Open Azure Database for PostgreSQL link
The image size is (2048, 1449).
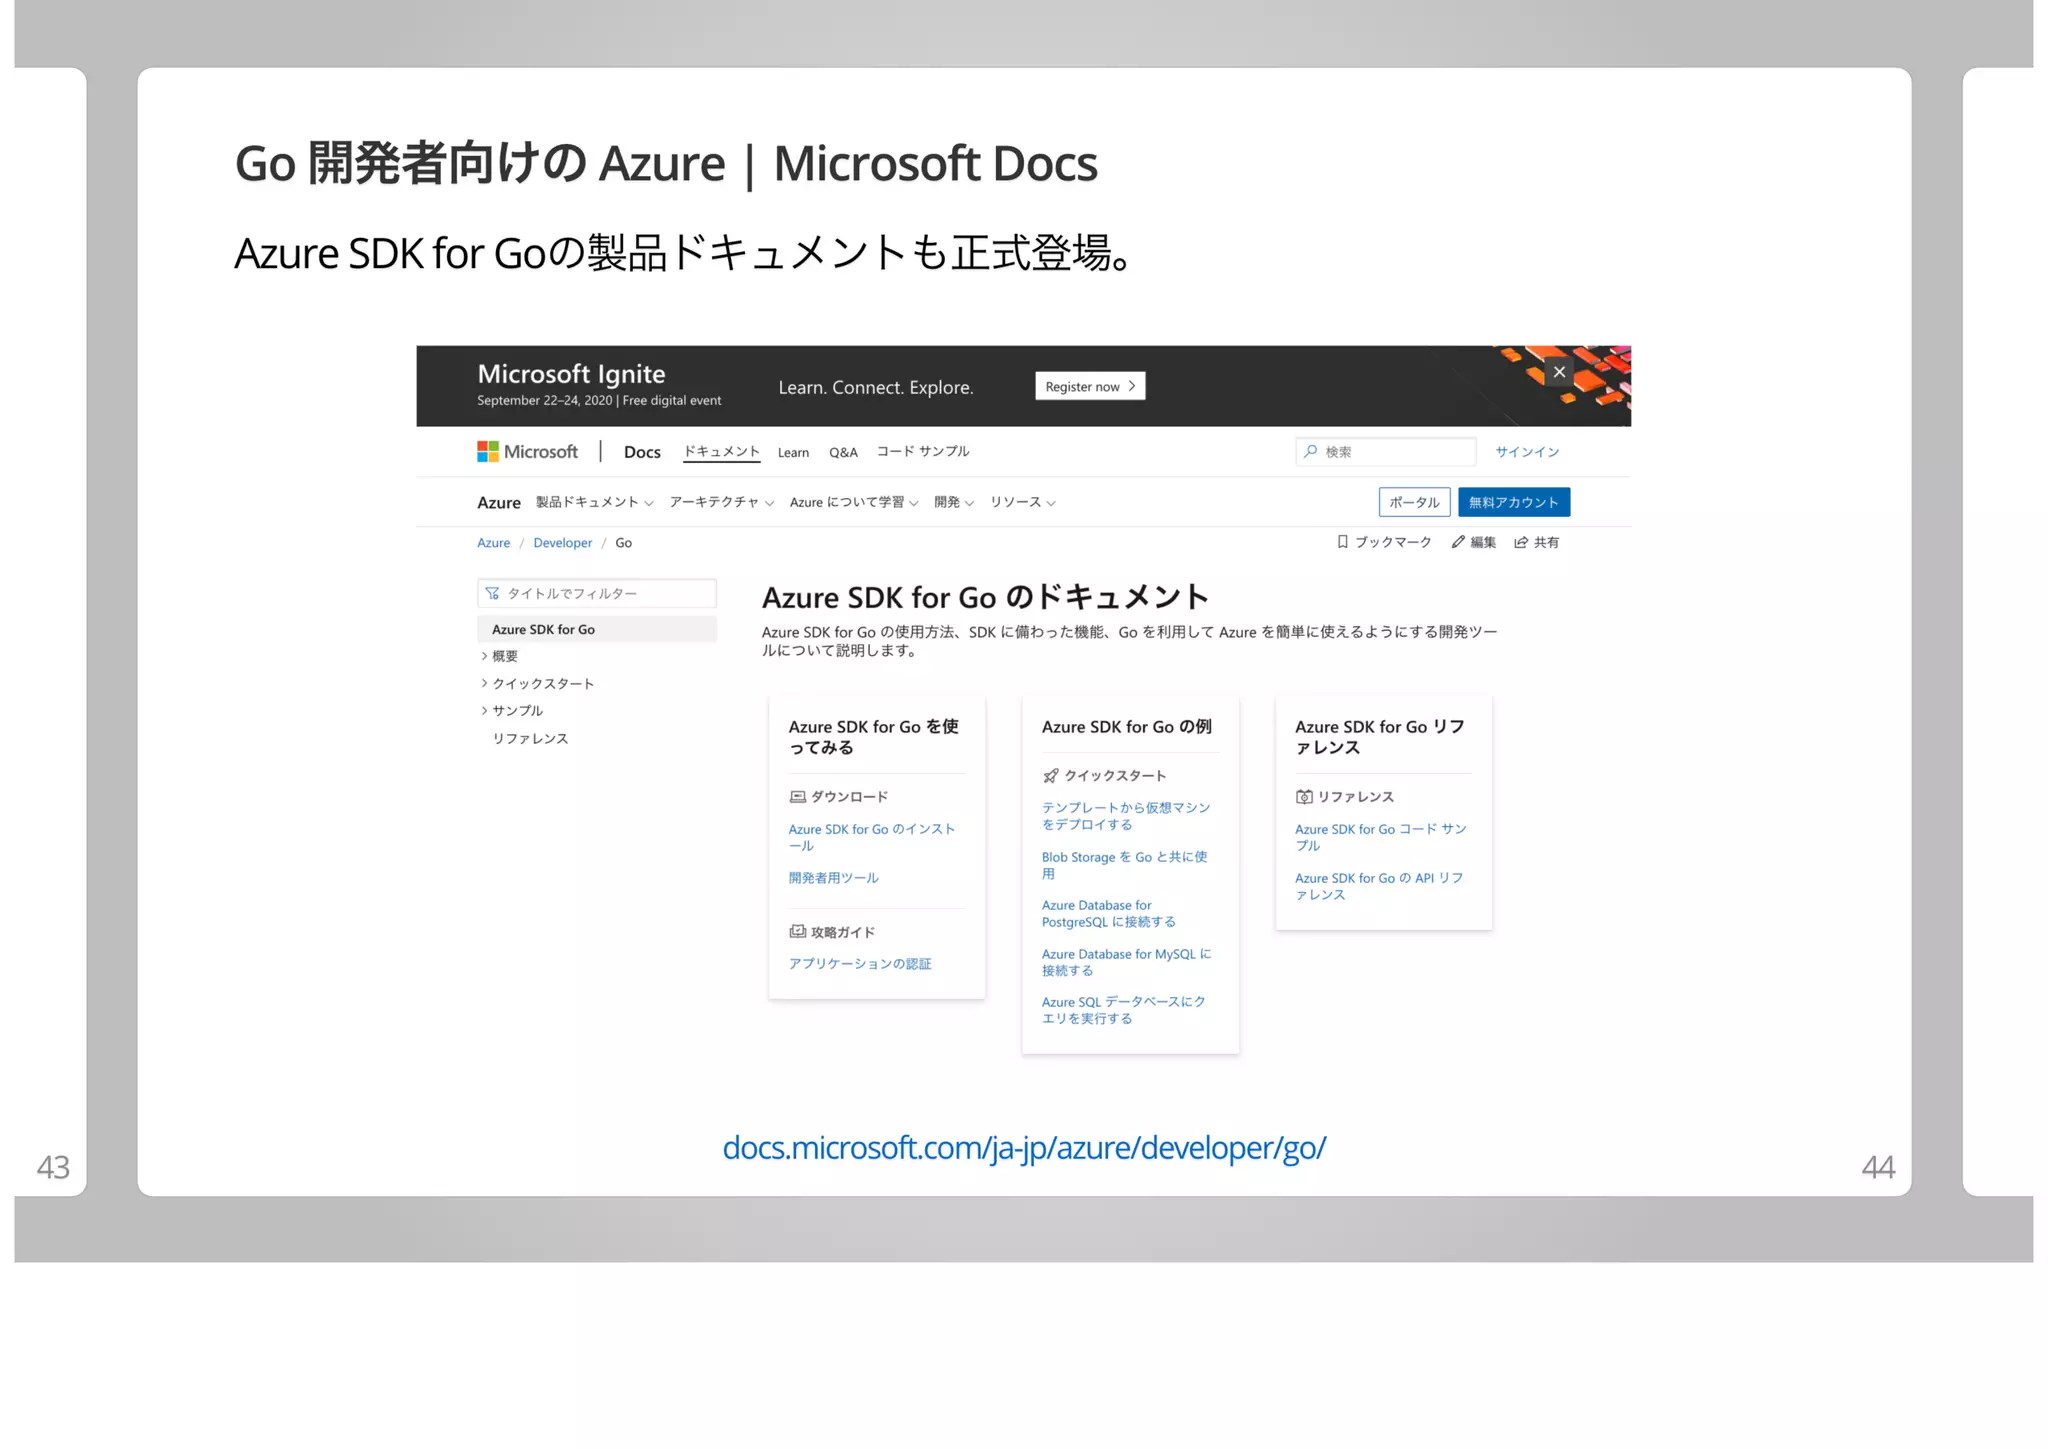[1108, 913]
